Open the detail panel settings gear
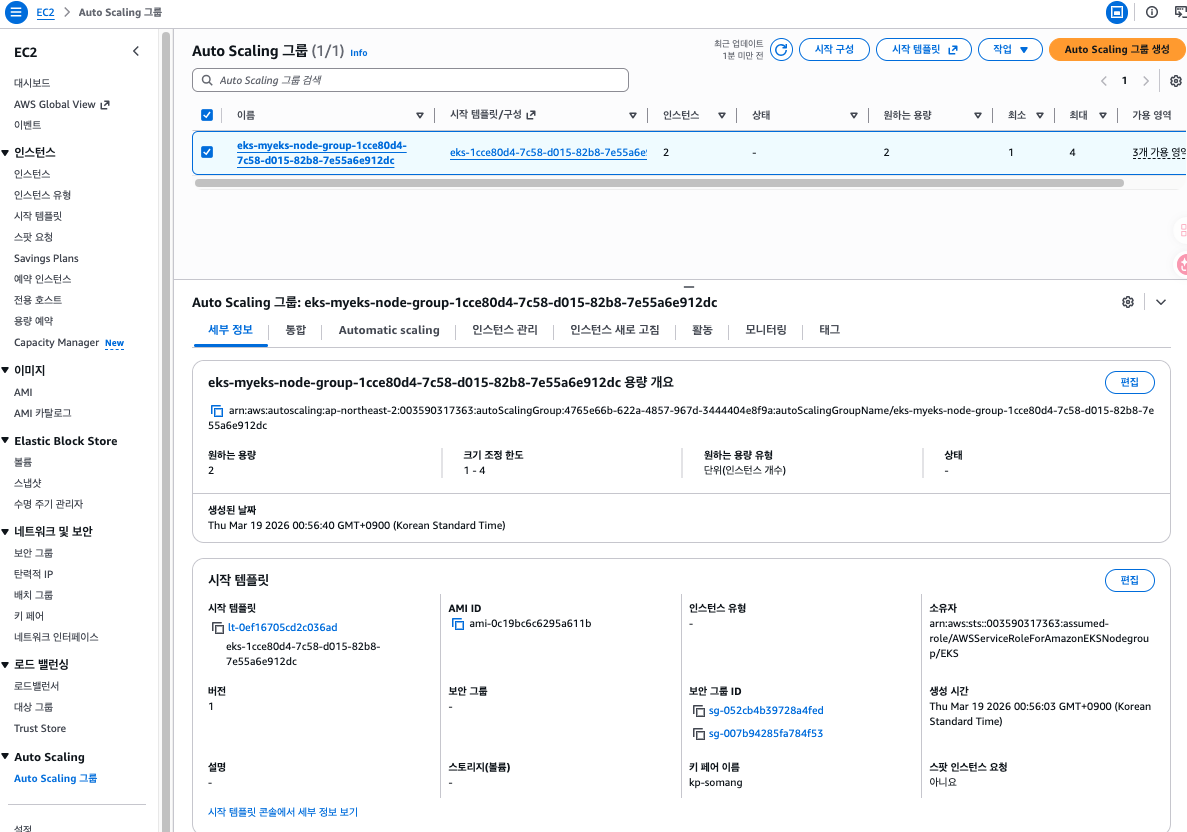 tap(1128, 302)
